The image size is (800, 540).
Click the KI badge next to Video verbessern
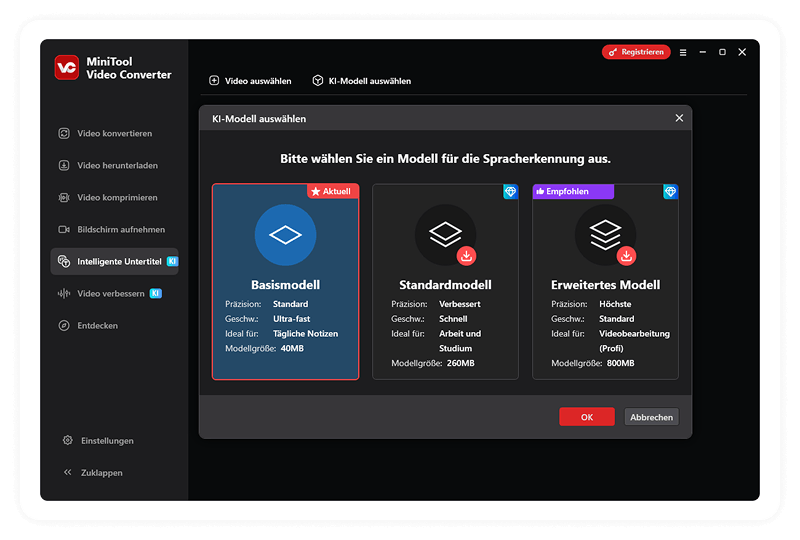[156, 293]
